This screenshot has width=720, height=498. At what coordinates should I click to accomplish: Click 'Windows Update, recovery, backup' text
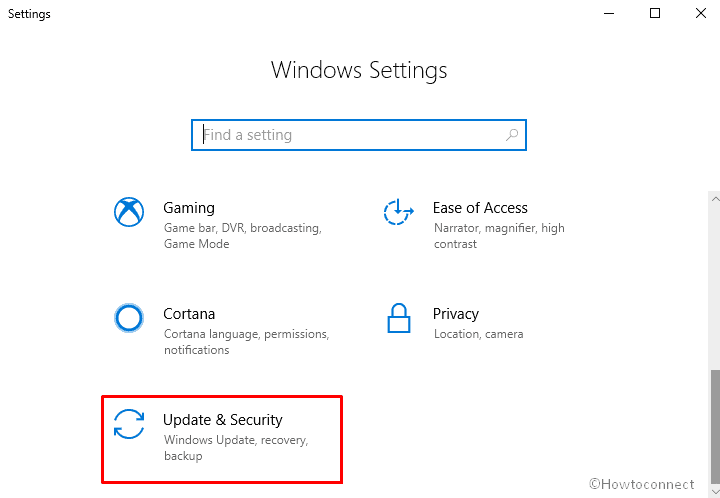(236, 448)
